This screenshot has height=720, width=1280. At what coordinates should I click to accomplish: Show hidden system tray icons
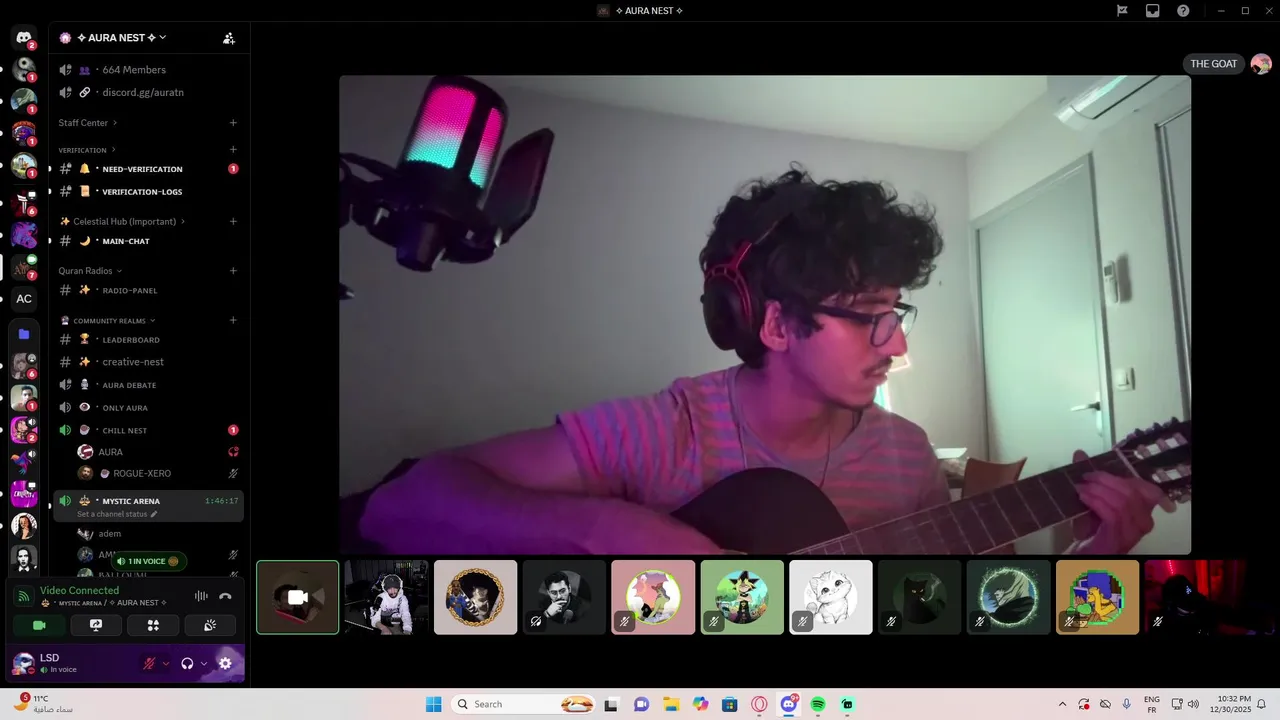tap(1062, 704)
